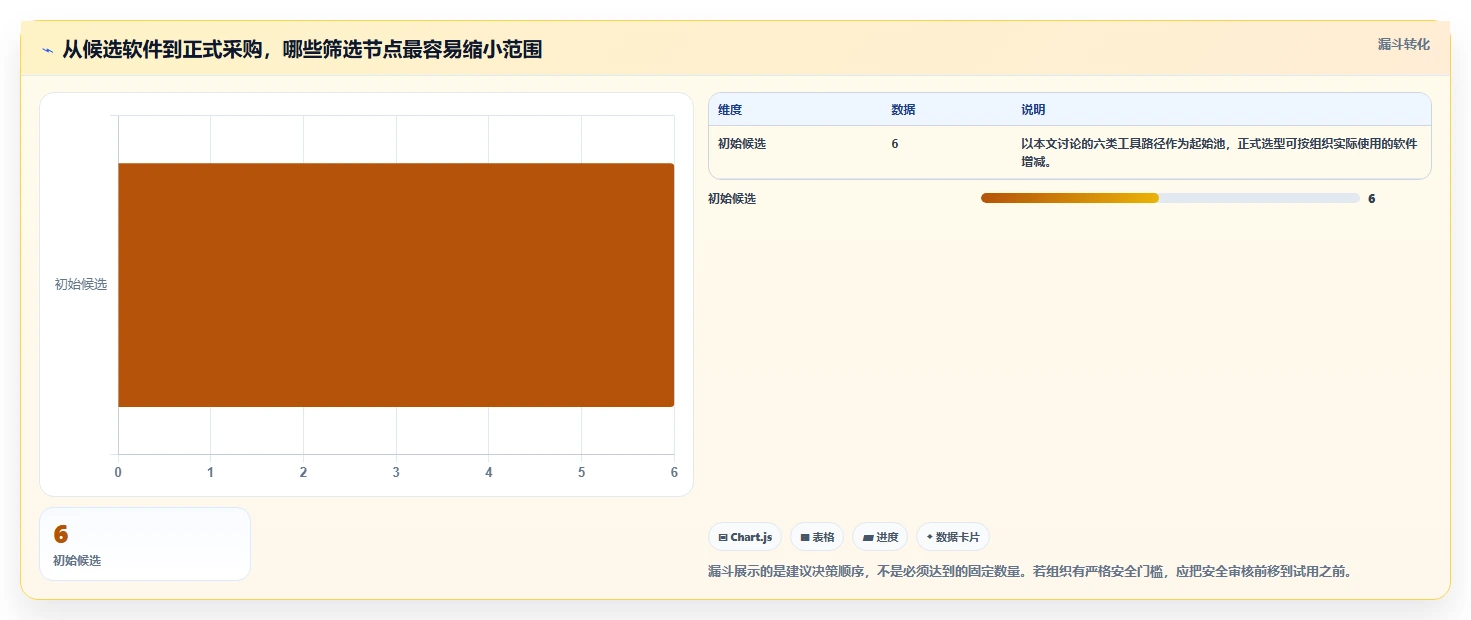Click the 数据卡片 tag

[953, 537]
